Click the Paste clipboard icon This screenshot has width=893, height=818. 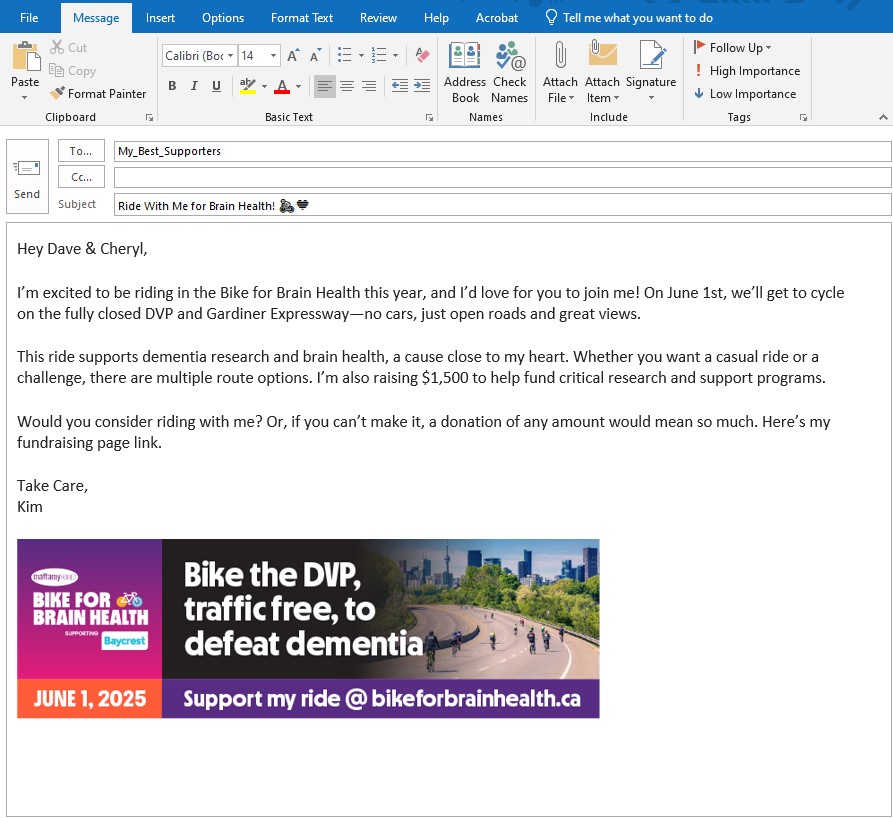[26, 56]
